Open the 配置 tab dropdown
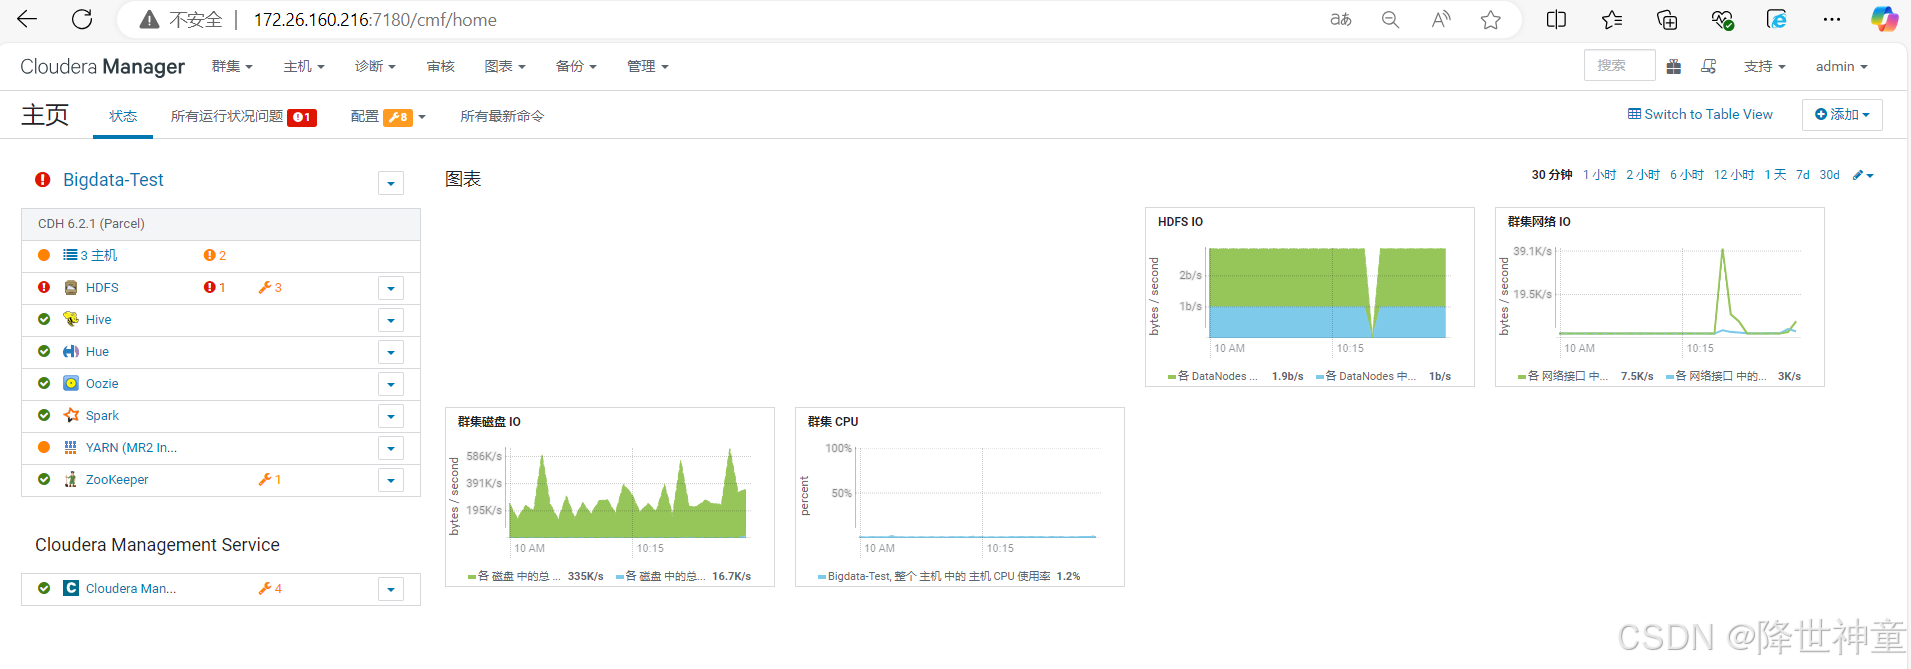Screen dimensions: 1911x669 click(x=388, y=116)
